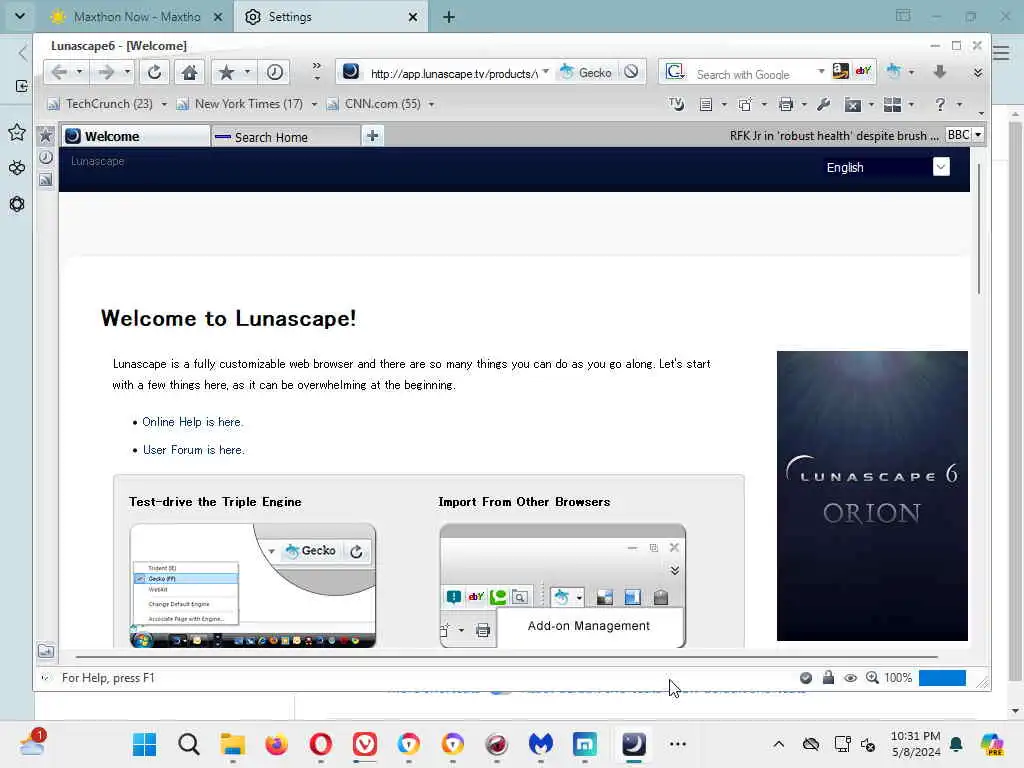Click the RFK Jr news ticker headline

834,135
